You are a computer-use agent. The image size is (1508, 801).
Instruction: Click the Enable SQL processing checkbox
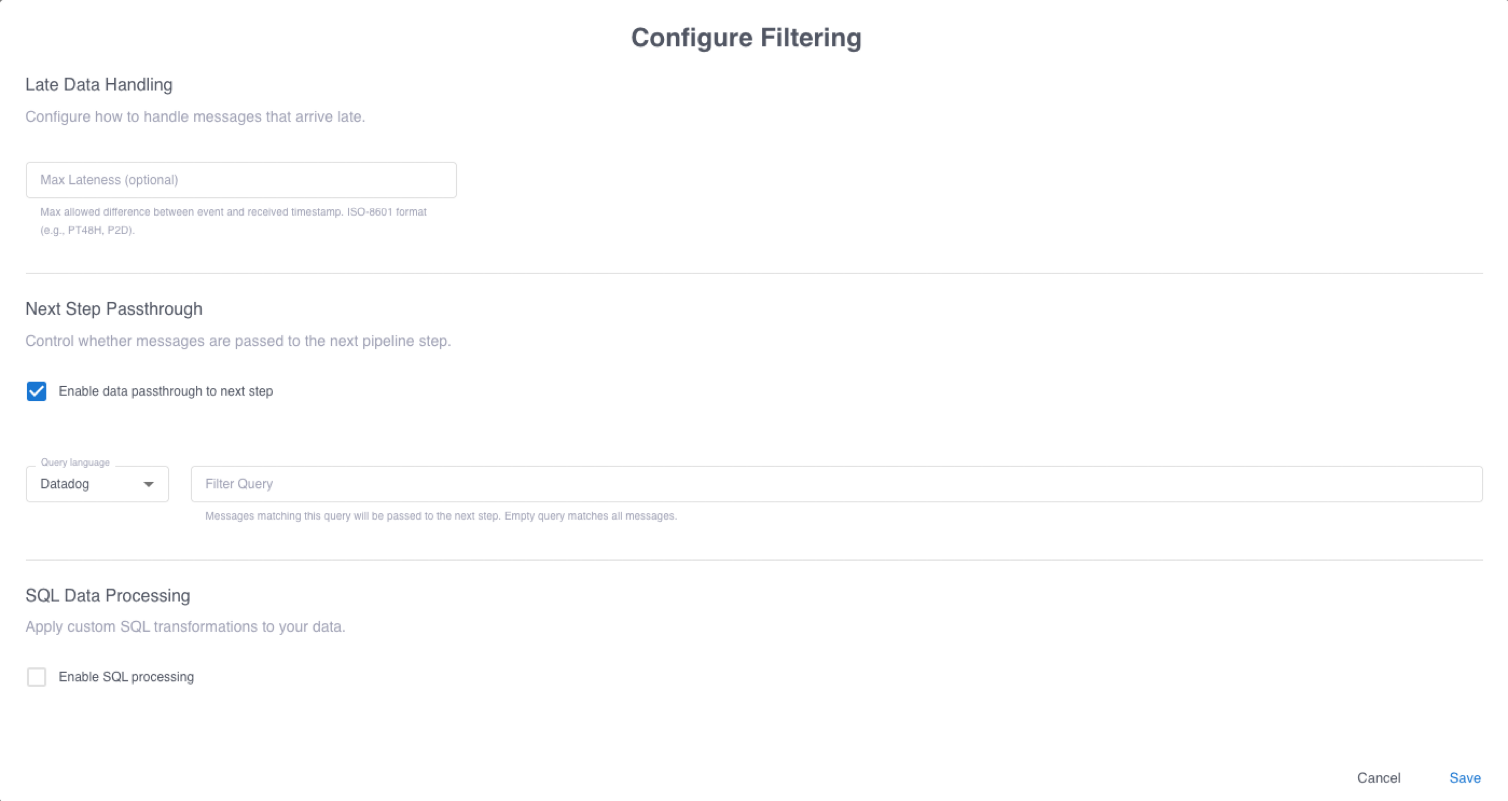[36, 677]
